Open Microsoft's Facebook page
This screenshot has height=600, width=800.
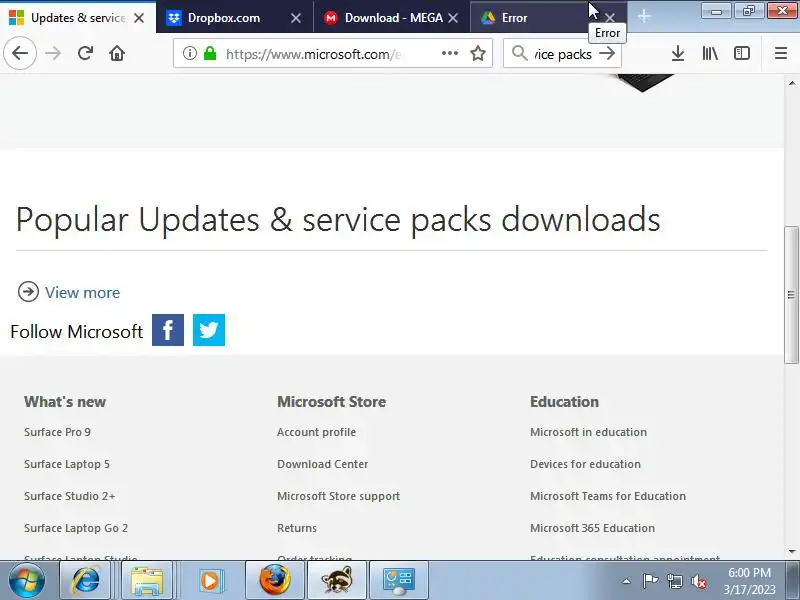click(x=168, y=330)
